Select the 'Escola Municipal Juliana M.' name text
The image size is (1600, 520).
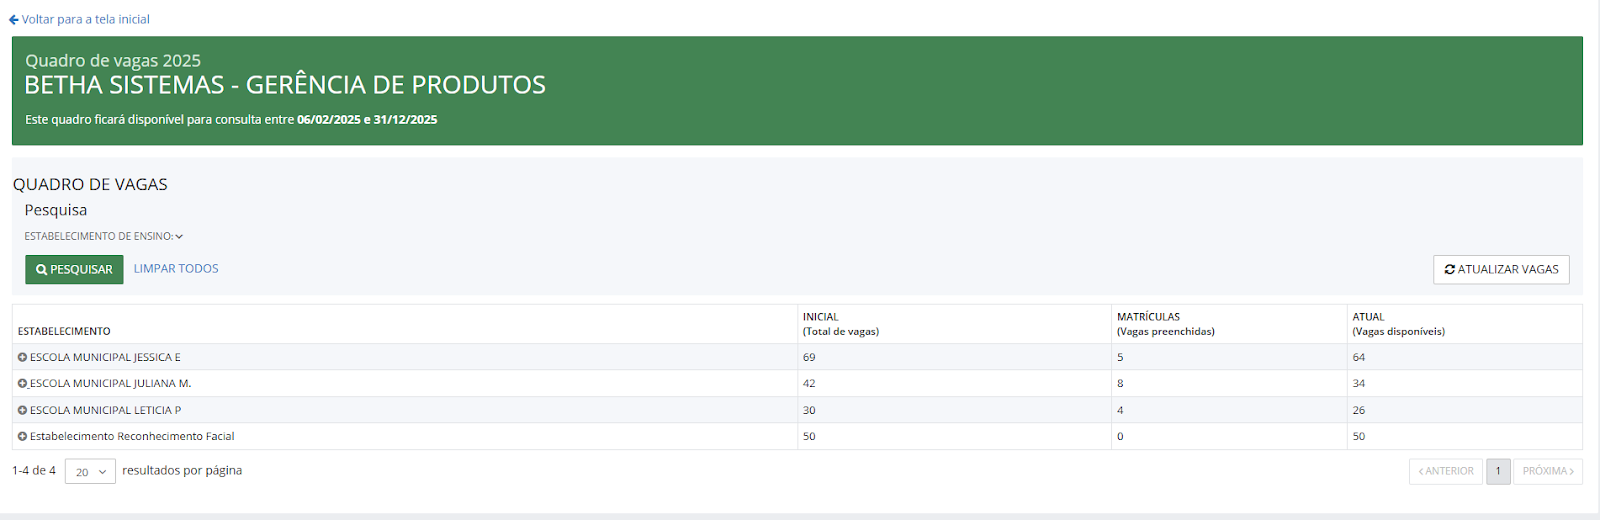tap(110, 384)
